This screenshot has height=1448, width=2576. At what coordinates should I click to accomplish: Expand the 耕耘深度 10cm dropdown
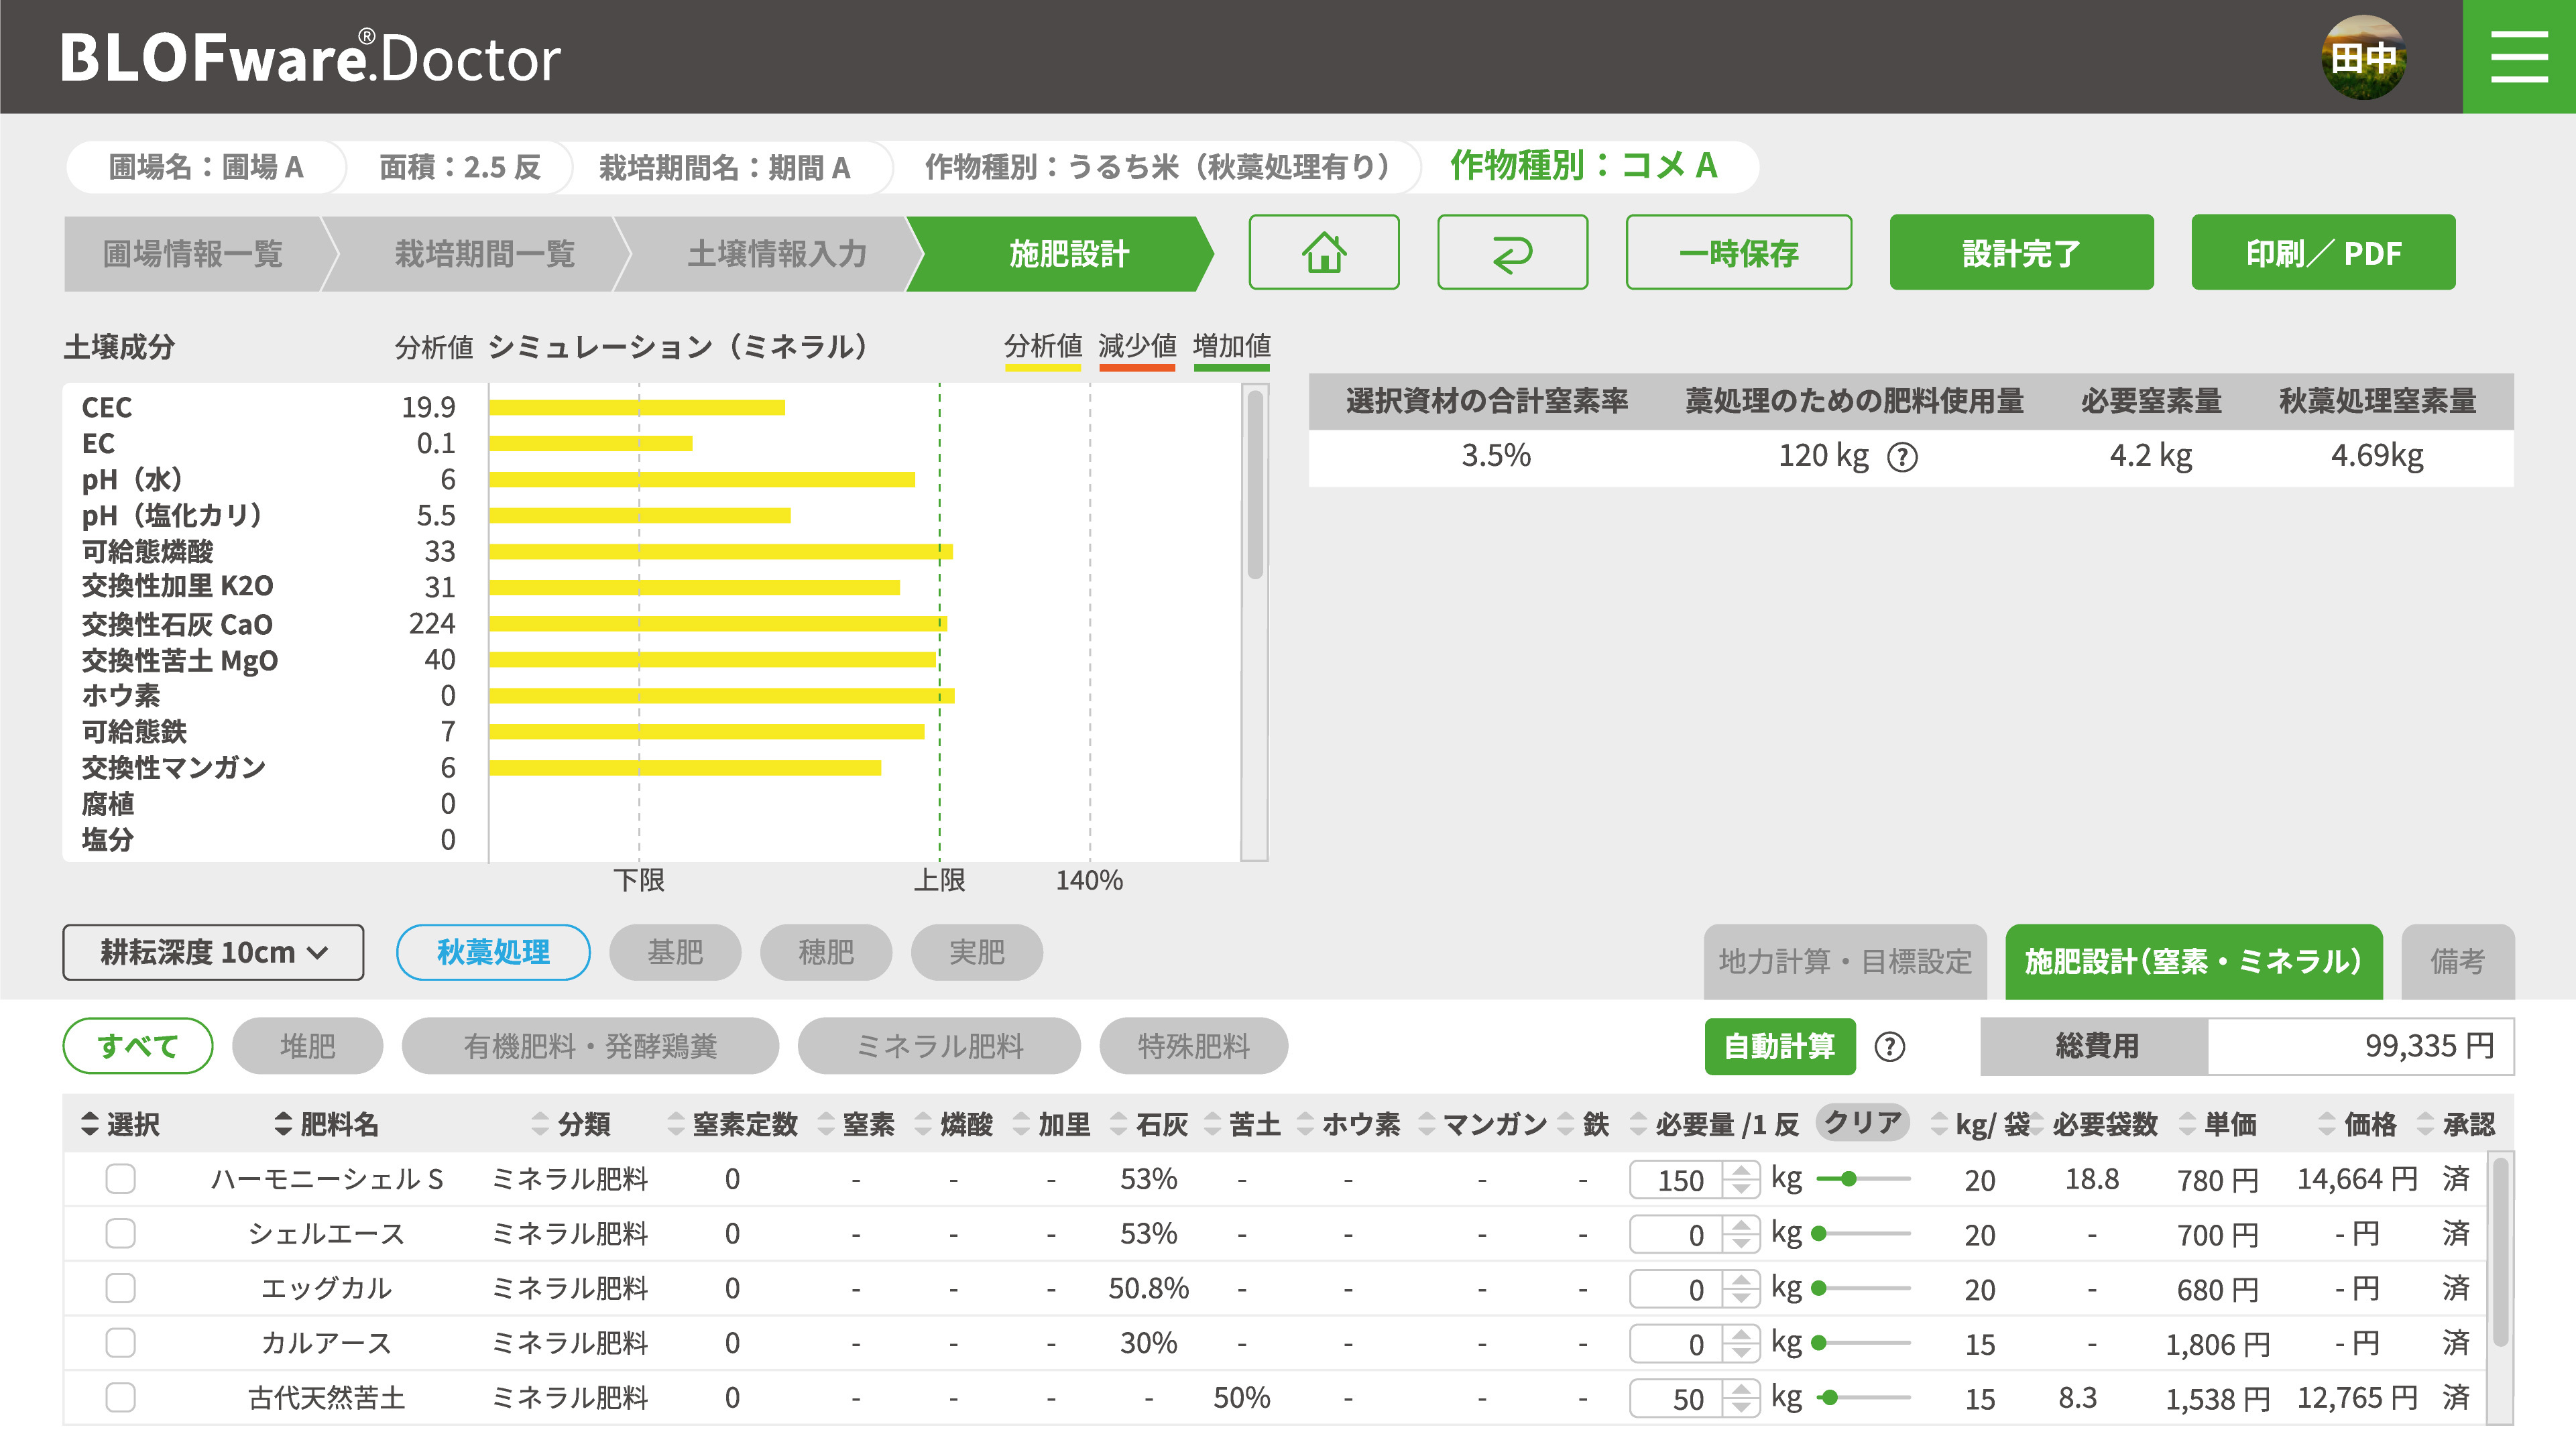tap(213, 952)
